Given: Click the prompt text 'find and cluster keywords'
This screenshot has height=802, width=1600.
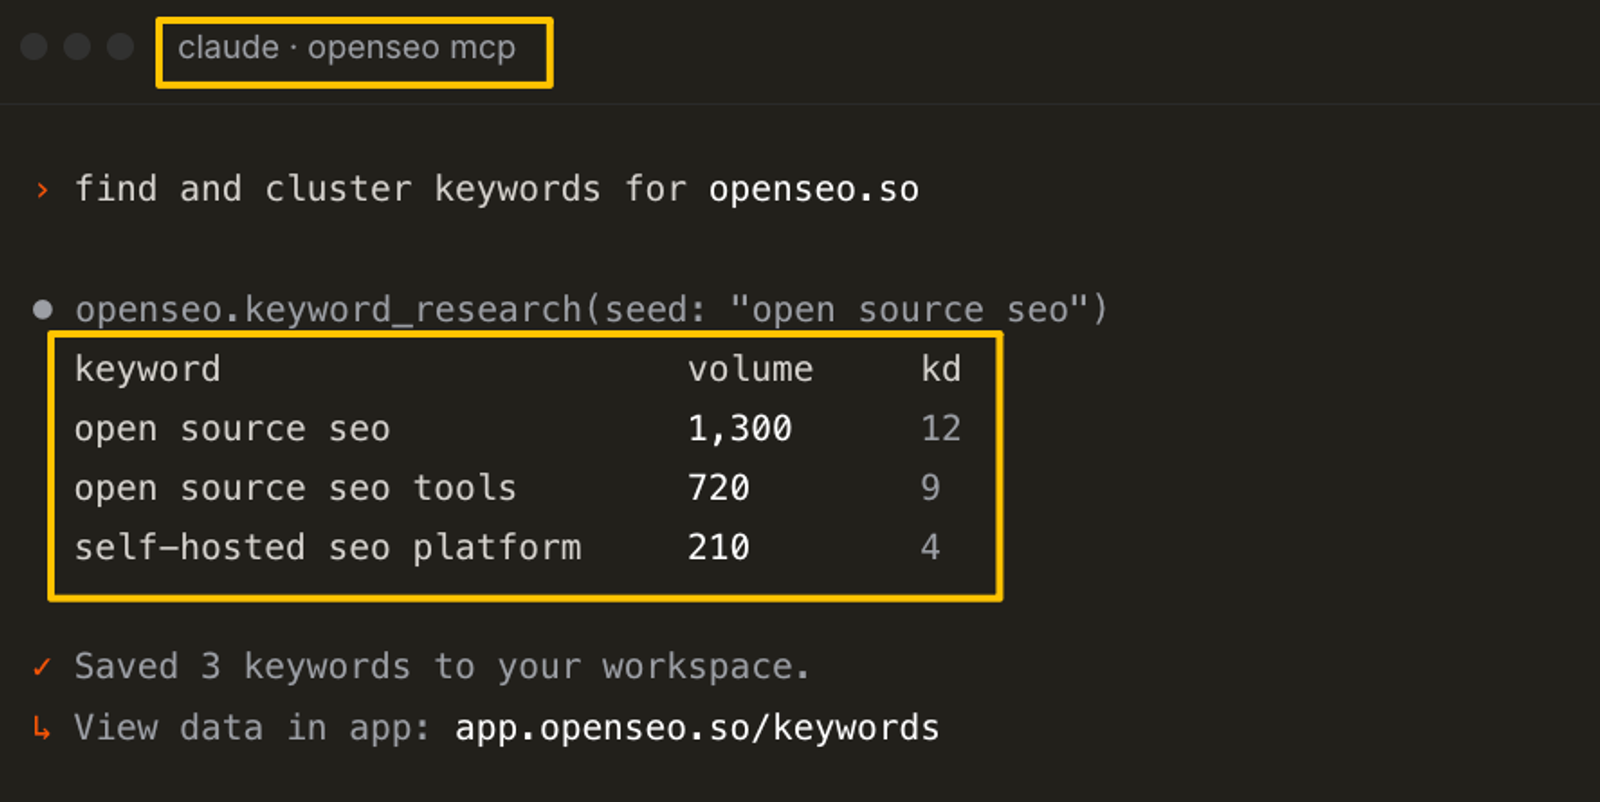Looking at the screenshot, I should click(338, 189).
